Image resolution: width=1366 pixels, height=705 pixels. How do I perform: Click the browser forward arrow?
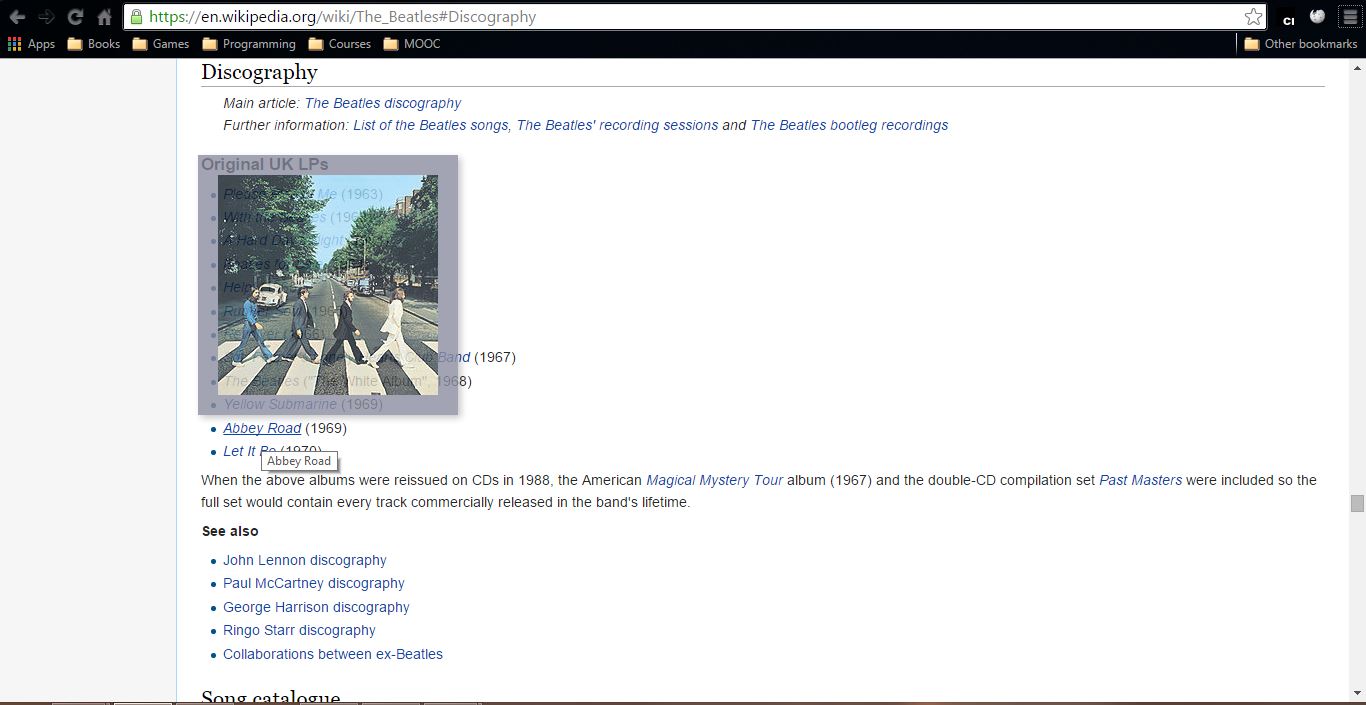46,17
